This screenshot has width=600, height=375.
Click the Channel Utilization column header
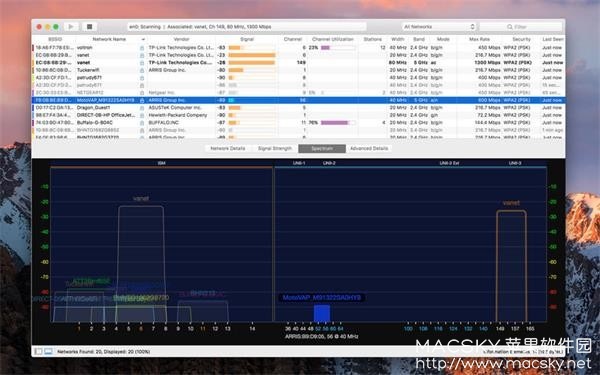tap(333, 39)
